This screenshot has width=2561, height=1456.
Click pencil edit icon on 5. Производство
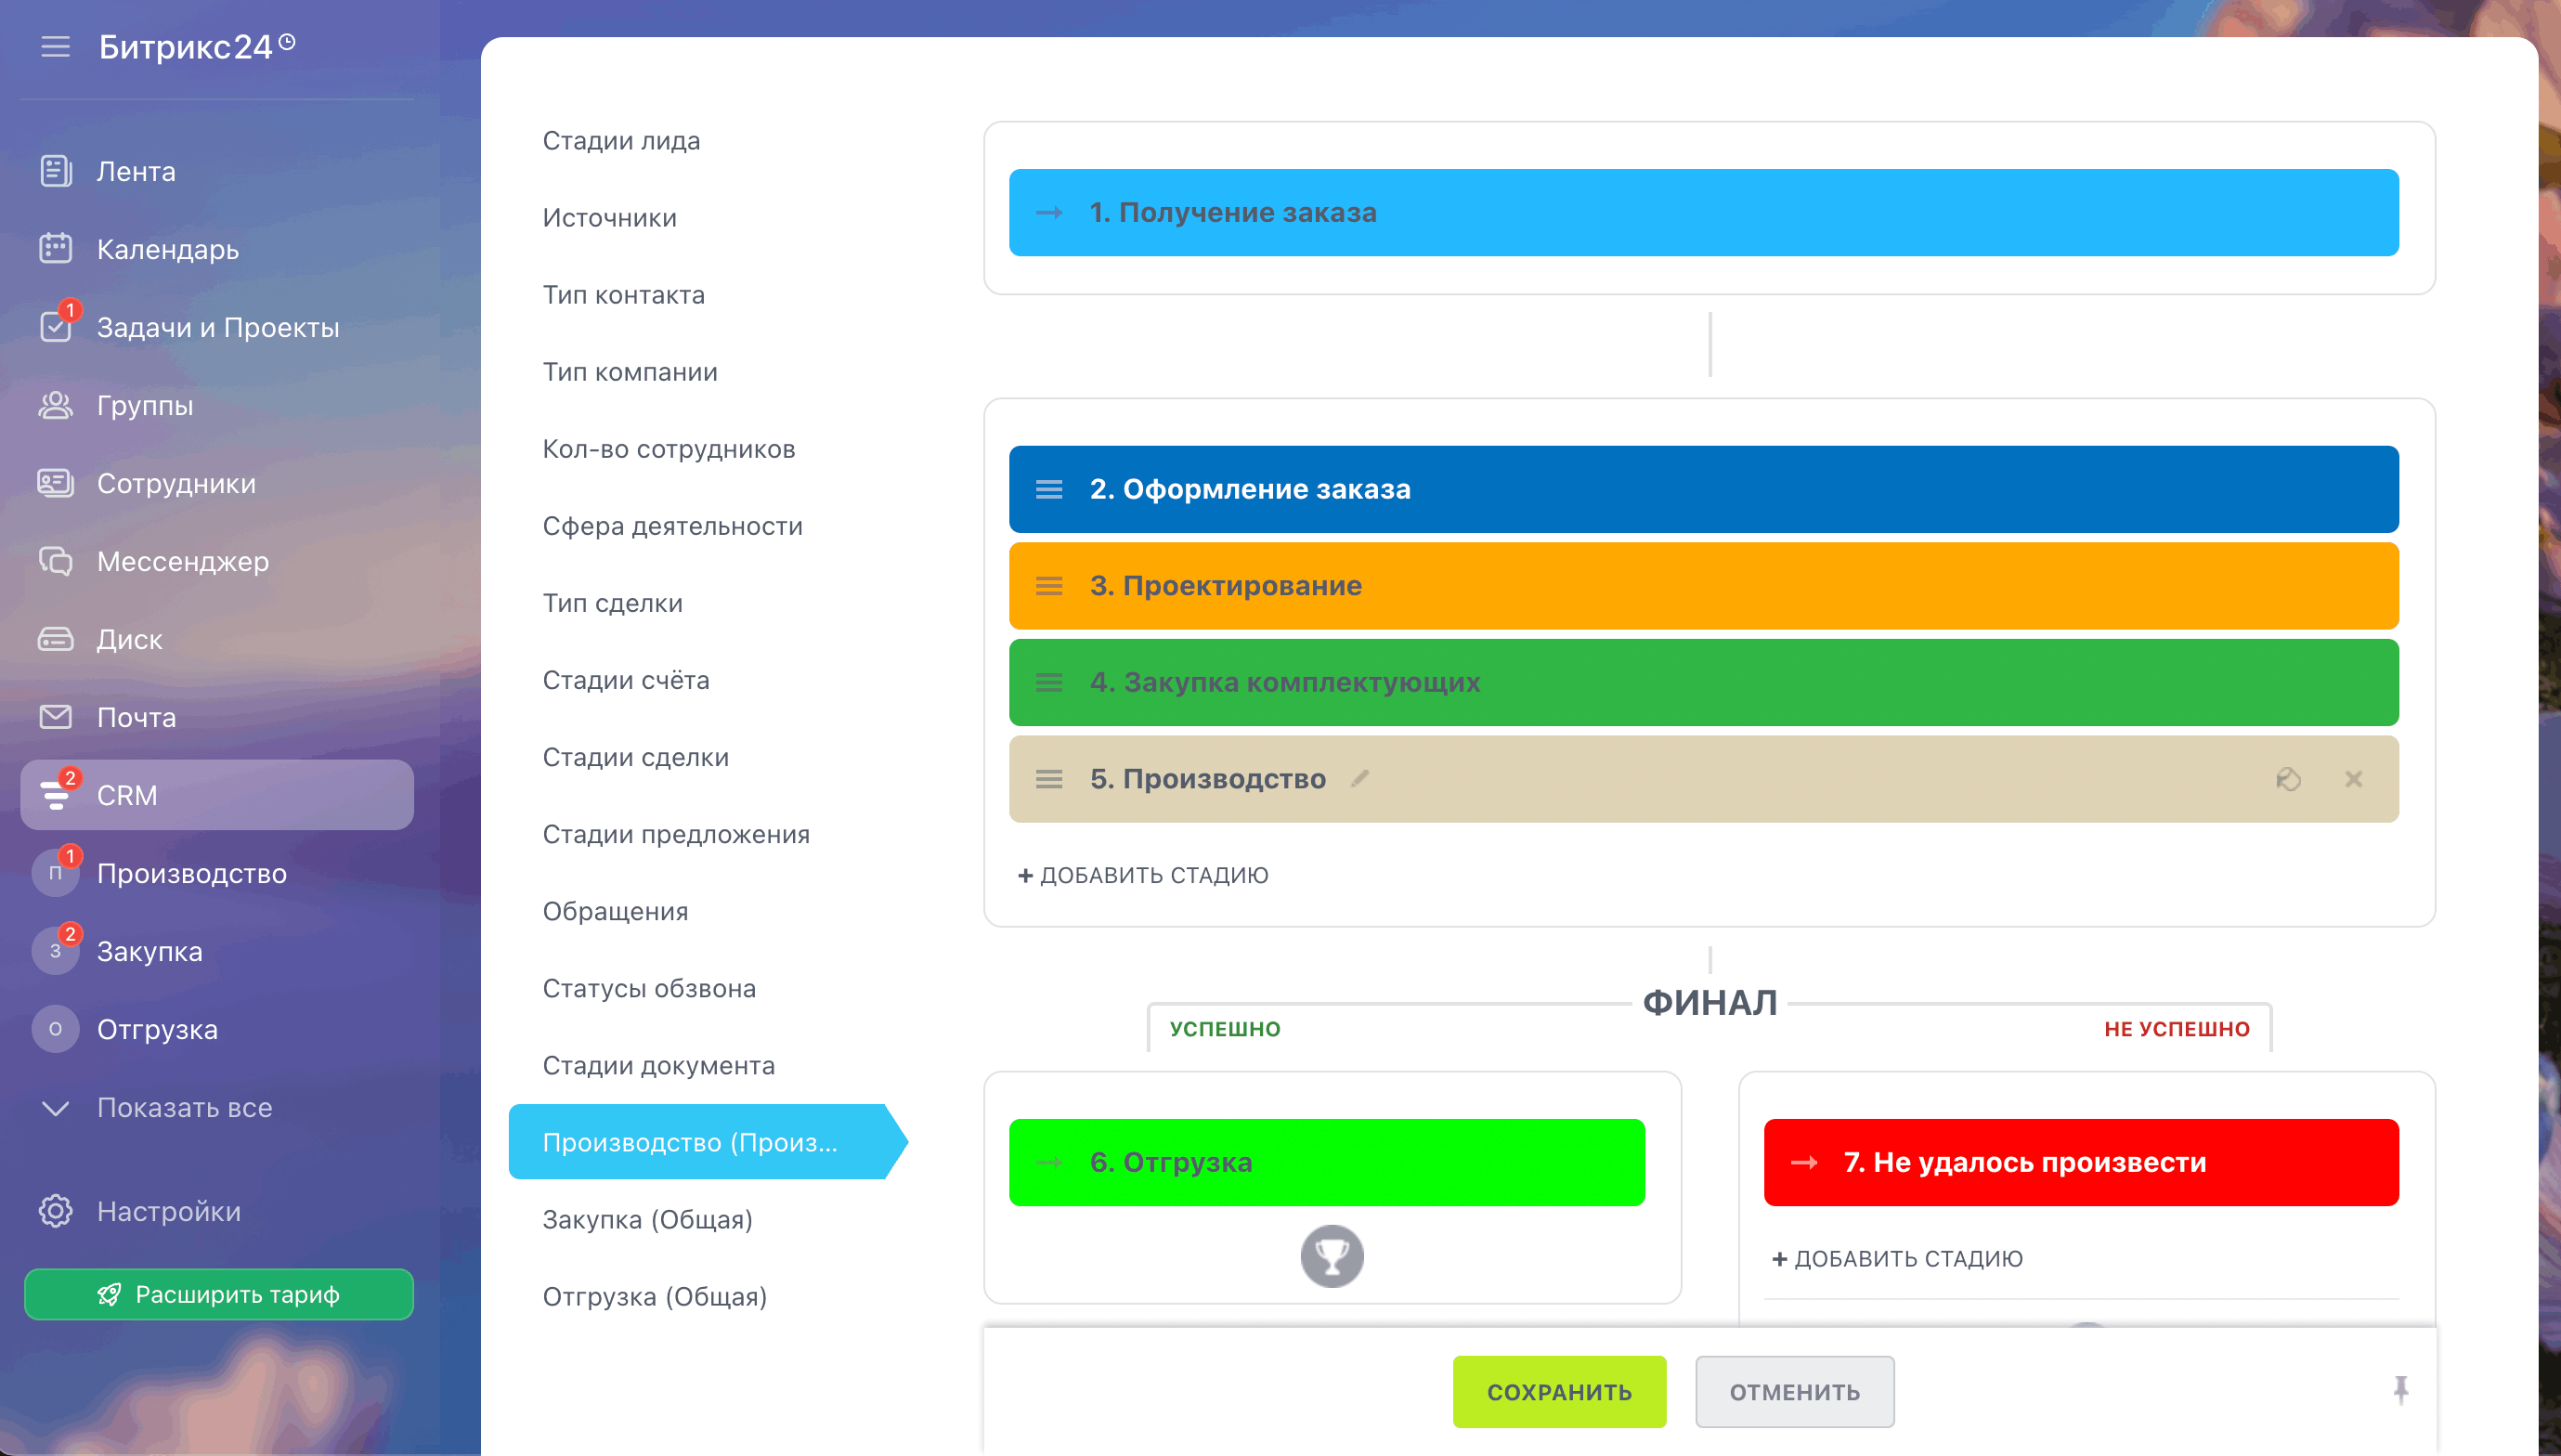tap(1360, 778)
